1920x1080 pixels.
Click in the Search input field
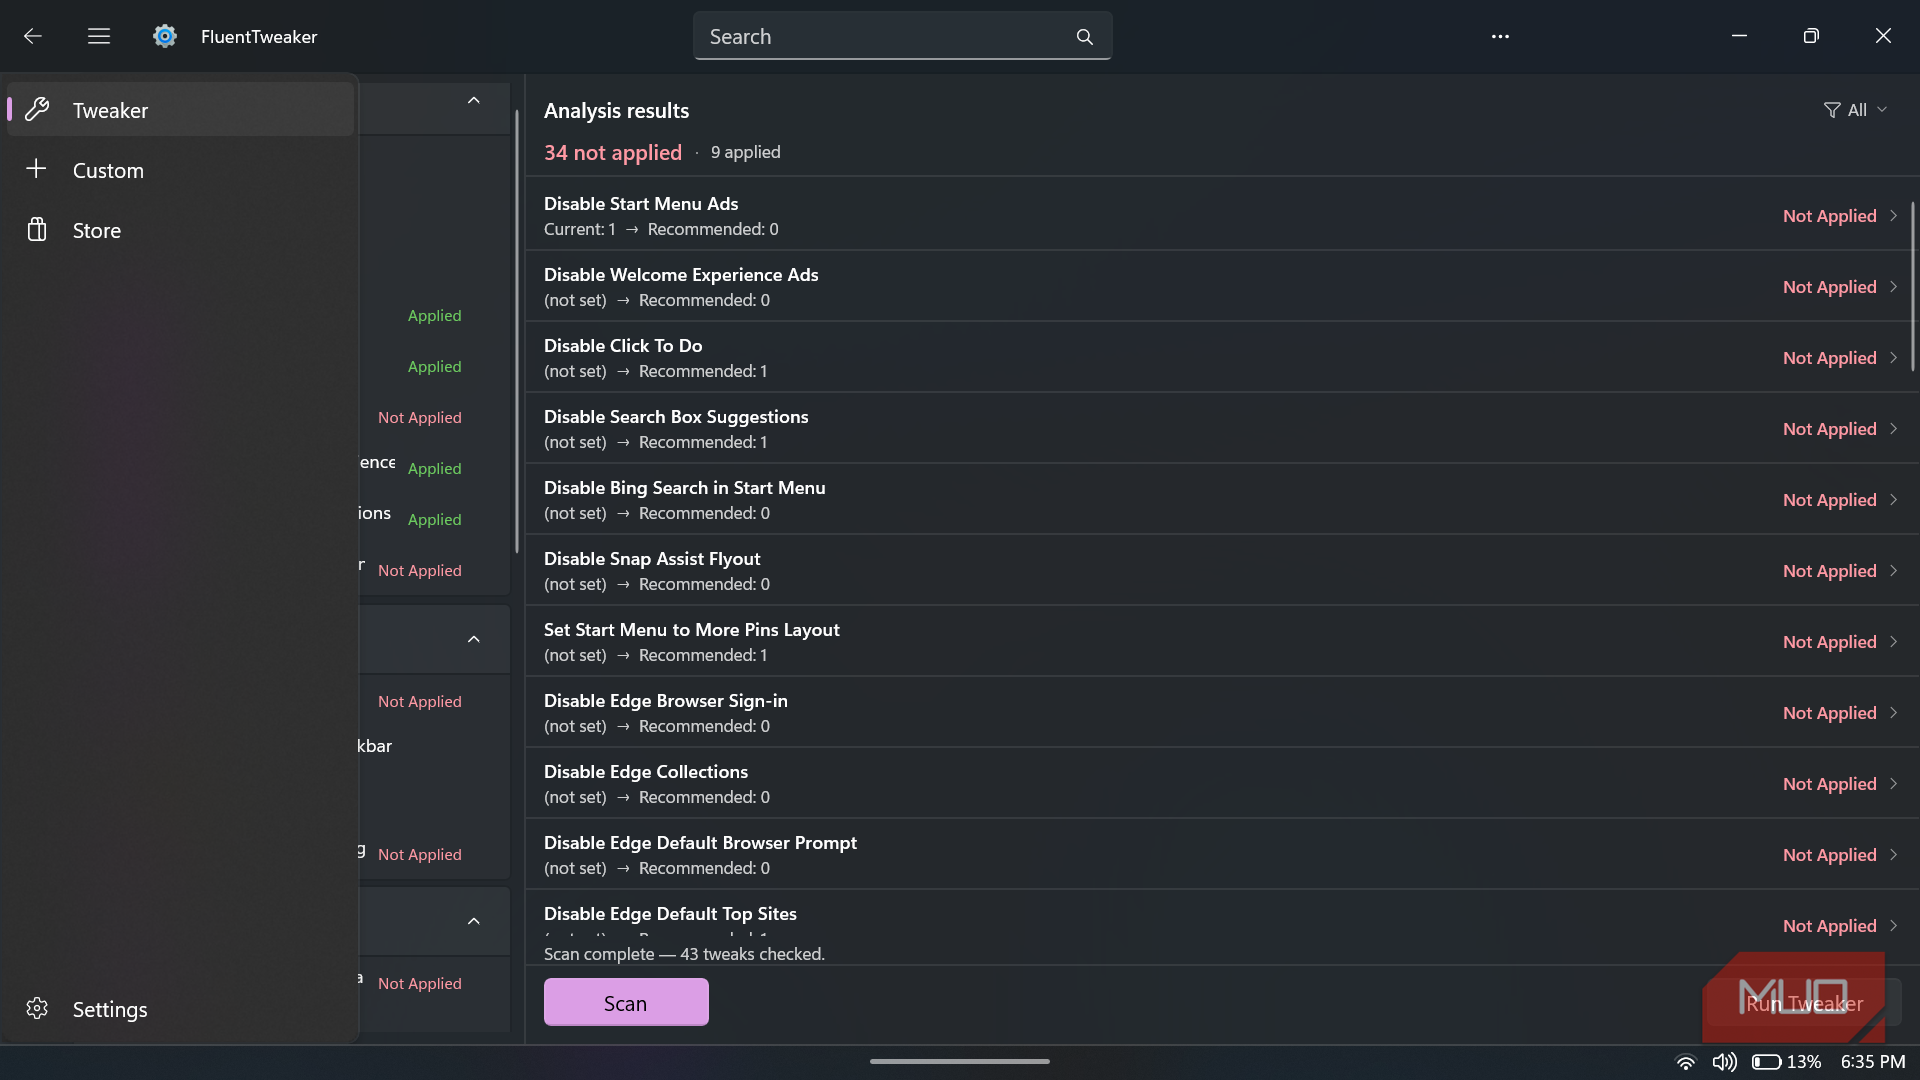pos(902,36)
